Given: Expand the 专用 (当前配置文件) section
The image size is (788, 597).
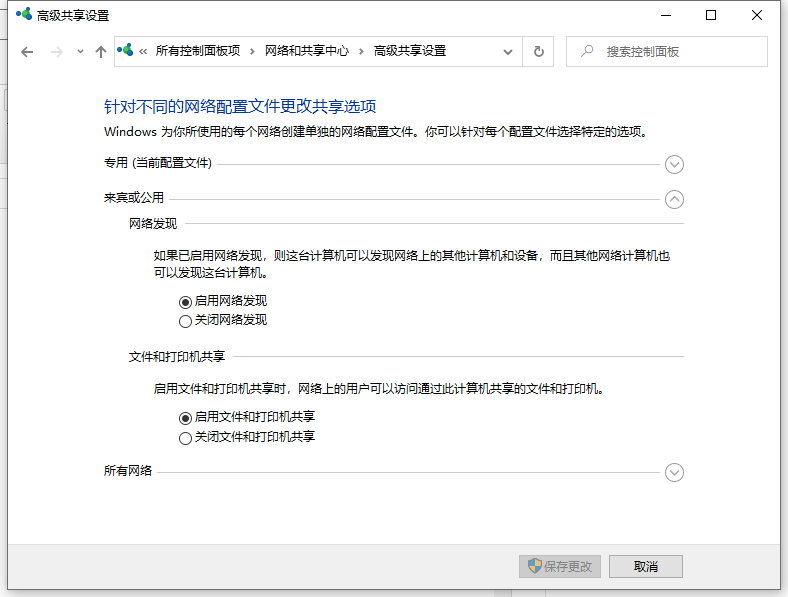Looking at the screenshot, I should (674, 164).
